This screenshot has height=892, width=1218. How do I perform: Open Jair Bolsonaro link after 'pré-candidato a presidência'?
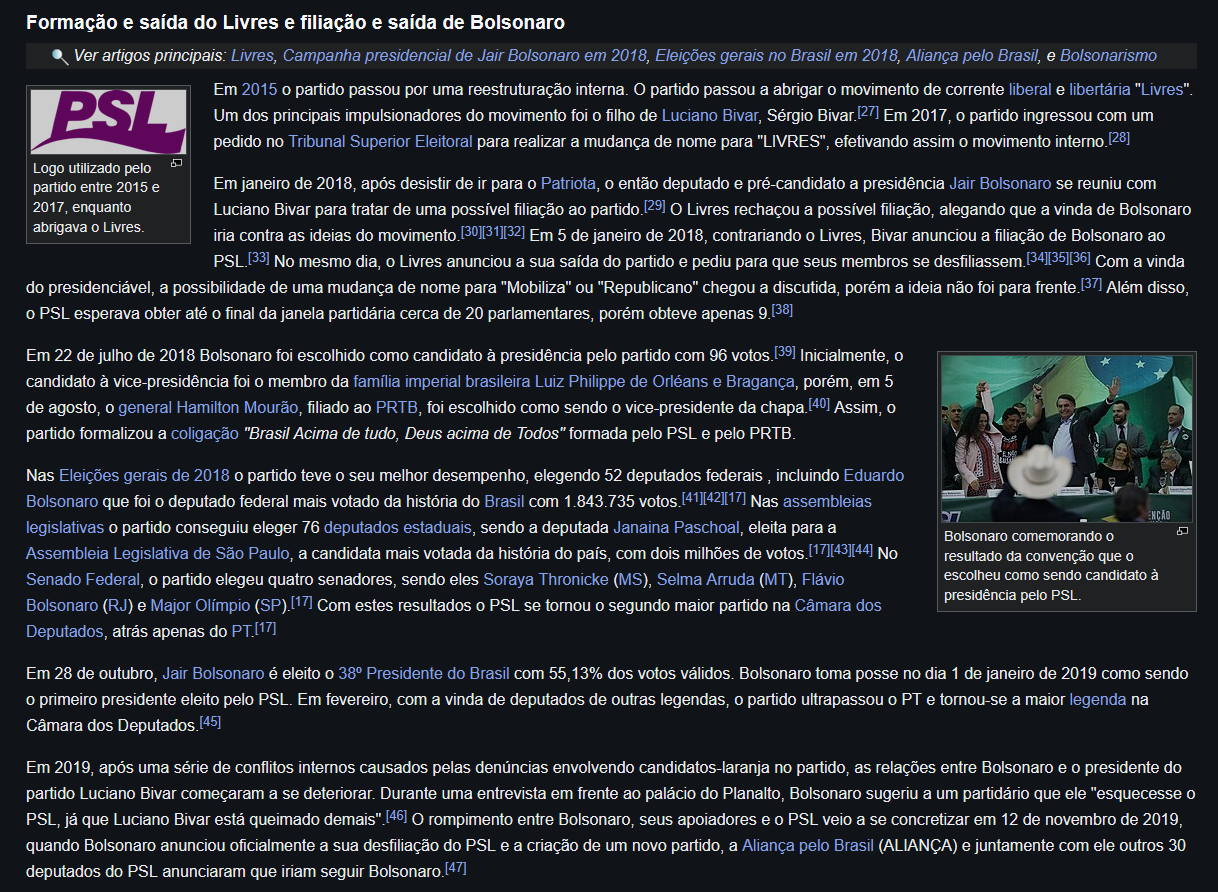(x=998, y=183)
